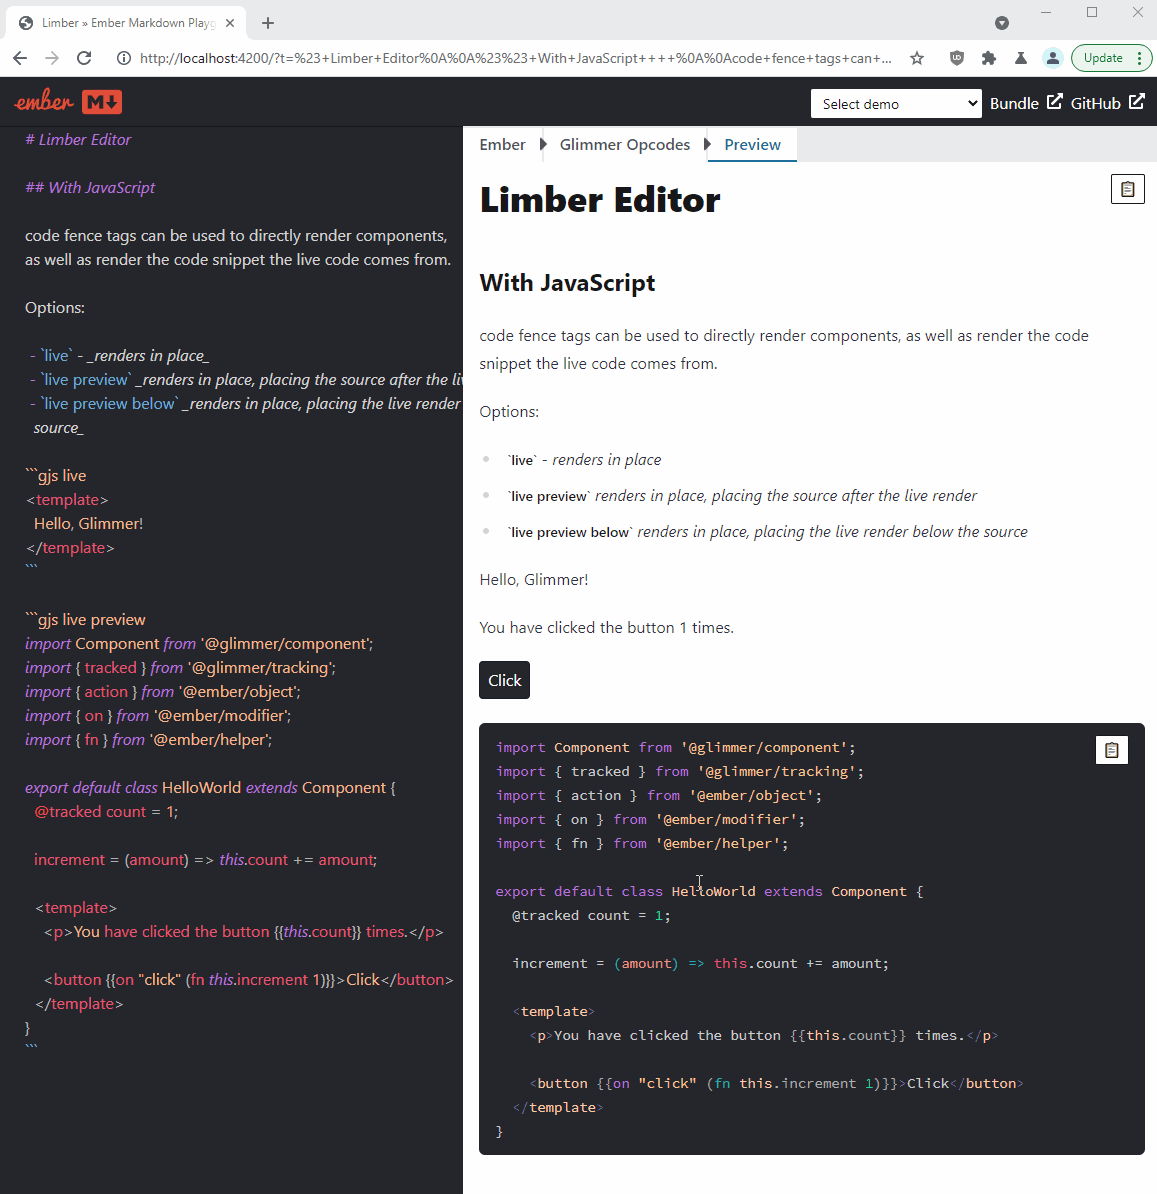Open the browser extensions puzzle icon
The width and height of the screenshot is (1157, 1194).
989,58
